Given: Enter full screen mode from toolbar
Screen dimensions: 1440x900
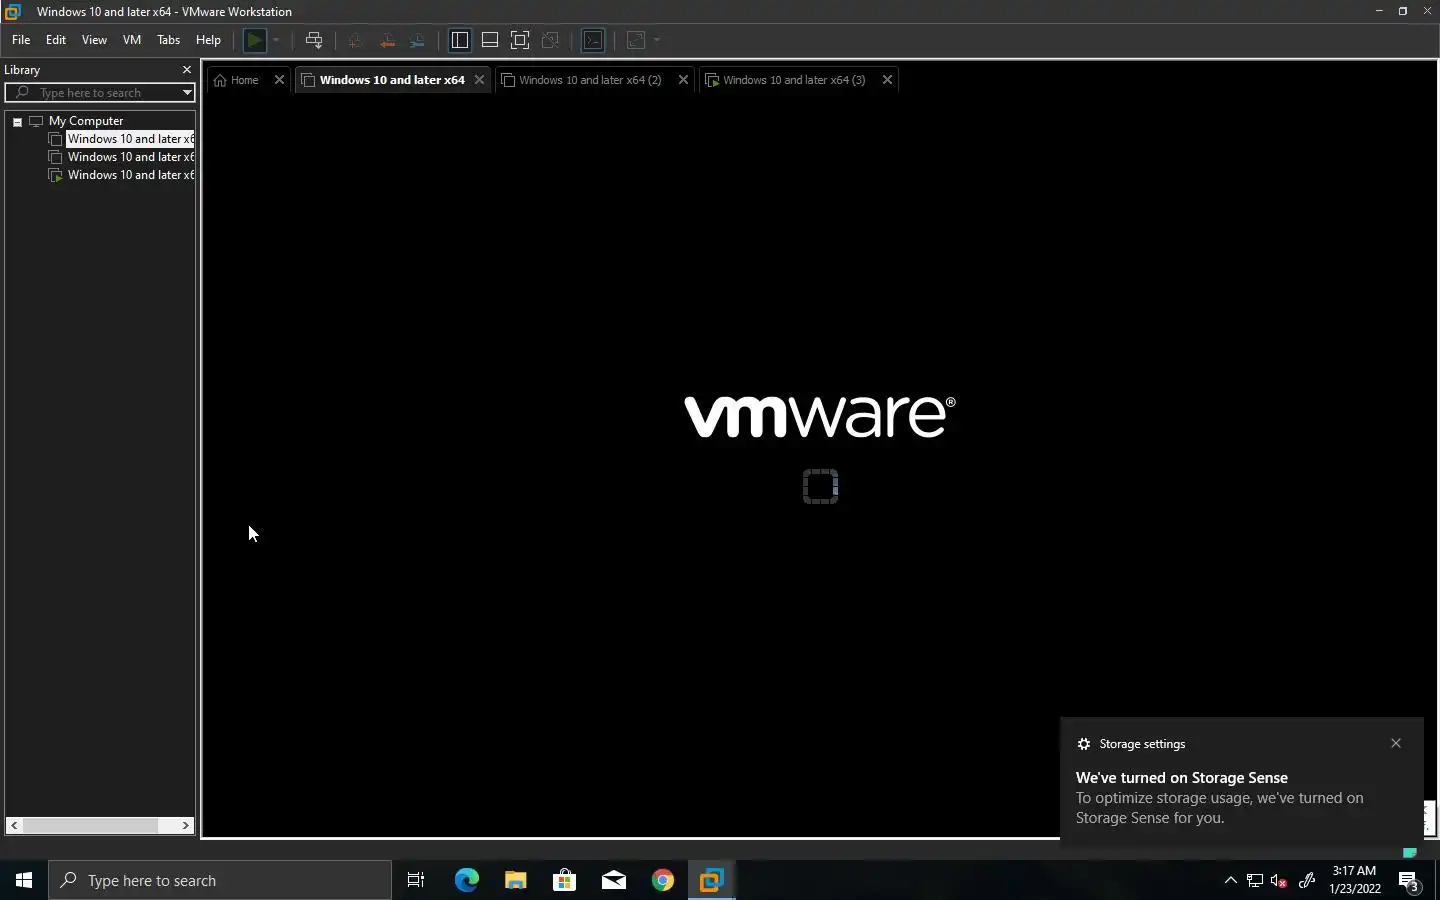Looking at the screenshot, I should pos(520,40).
